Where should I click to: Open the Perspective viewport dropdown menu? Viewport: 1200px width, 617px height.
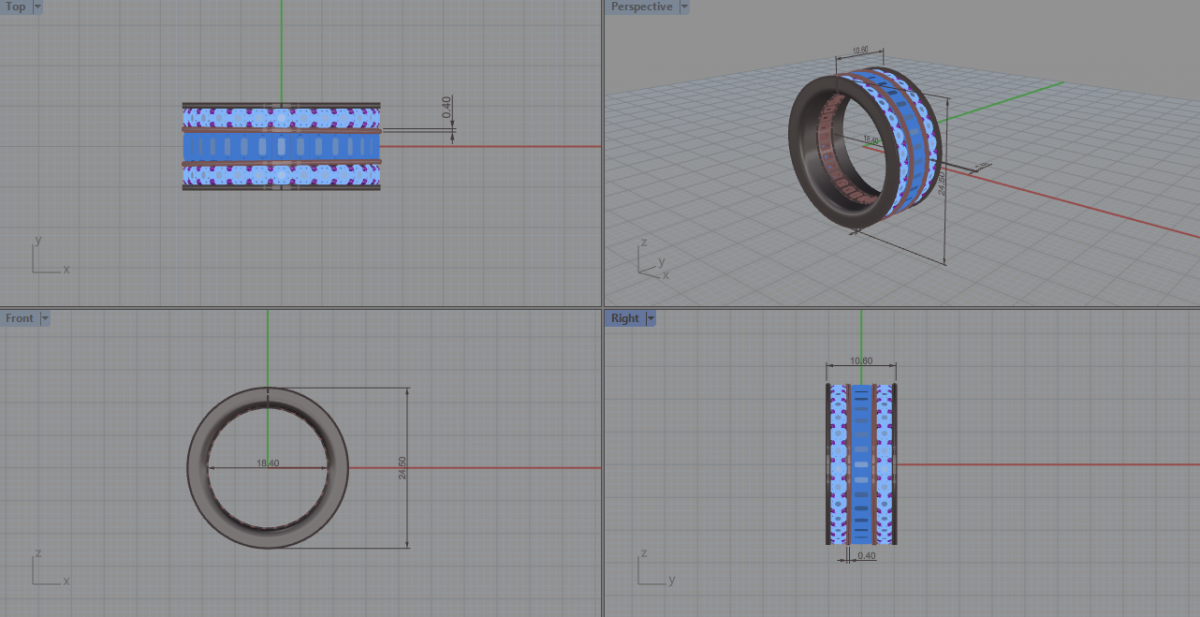click(x=684, y=7)
